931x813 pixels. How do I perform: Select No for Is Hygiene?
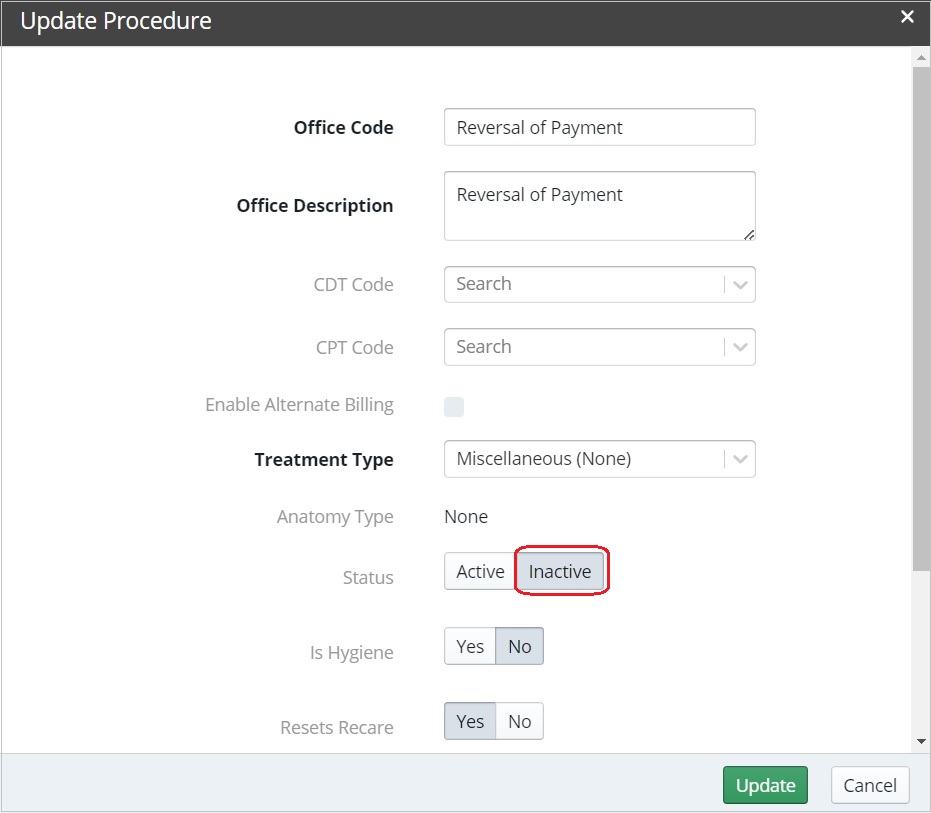pyautogui.click(x=520, y=647)
